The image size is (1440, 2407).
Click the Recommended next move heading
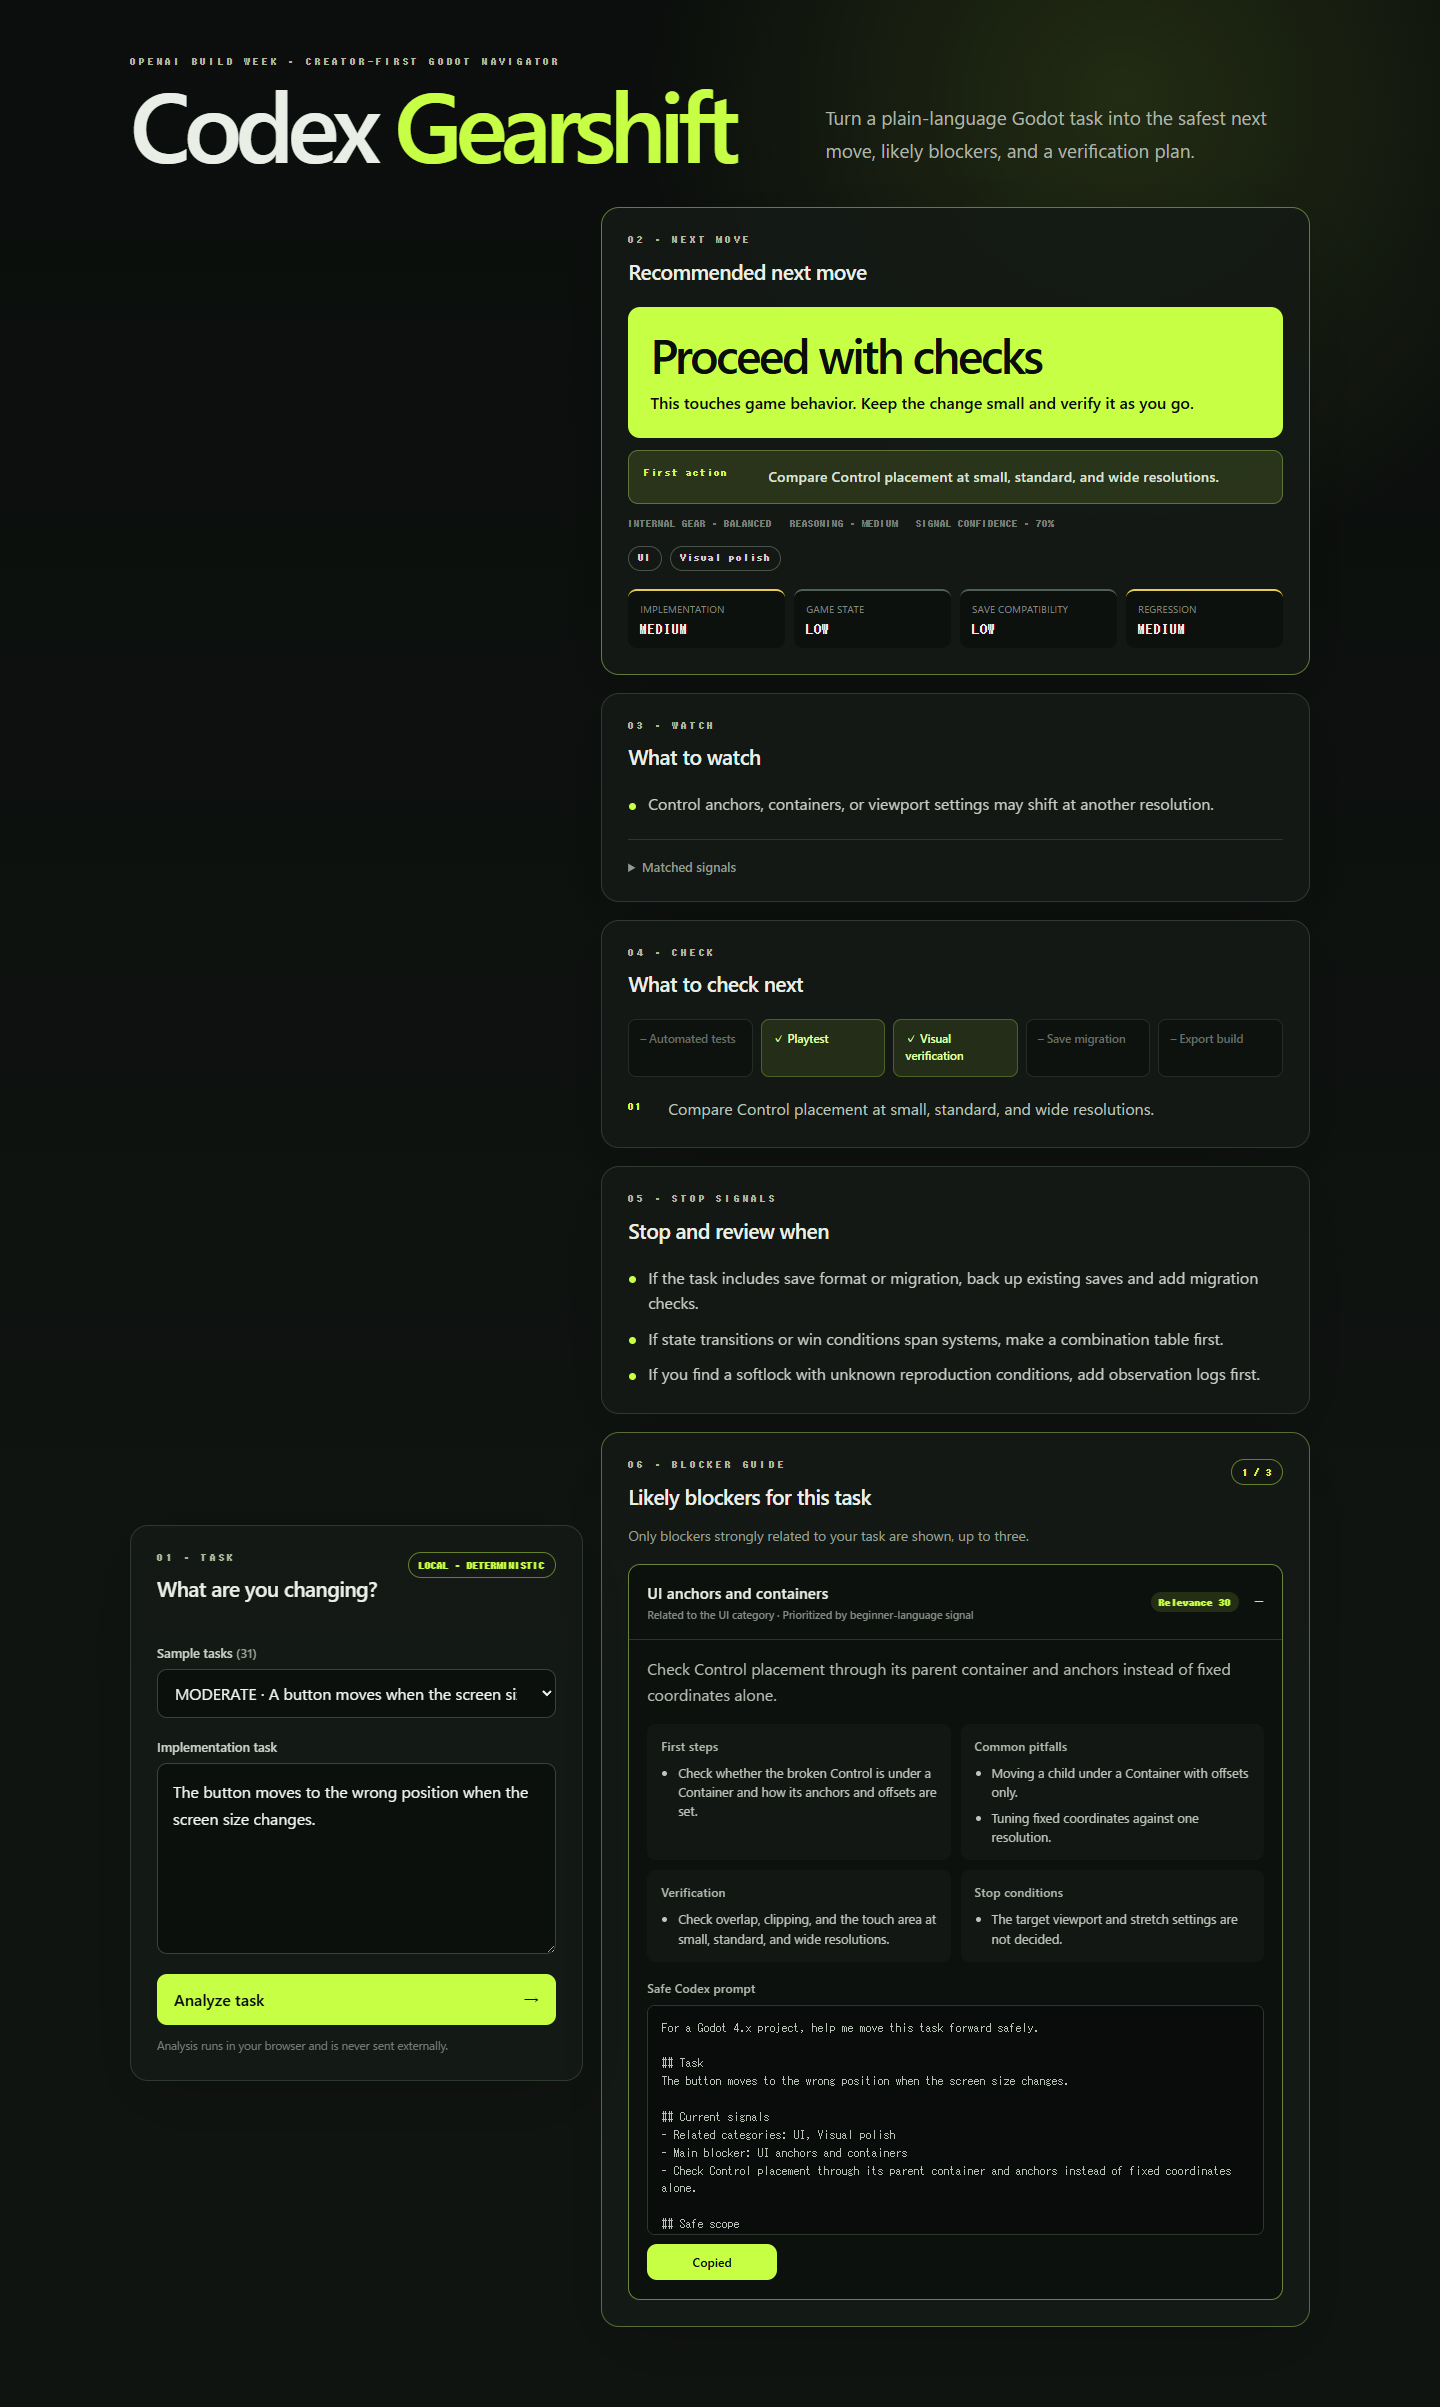tap(748, 273)
